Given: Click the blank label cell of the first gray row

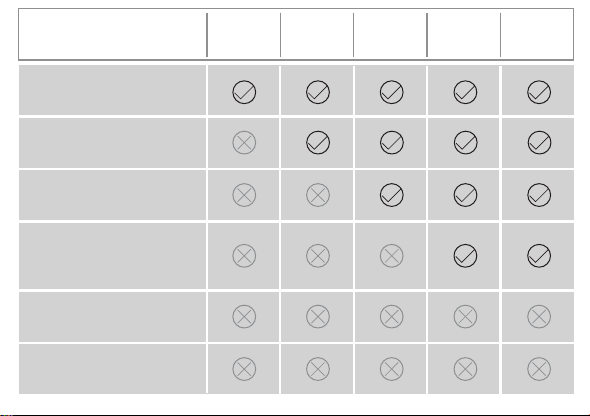Looking at the screenshot, I should coord(113,90).
